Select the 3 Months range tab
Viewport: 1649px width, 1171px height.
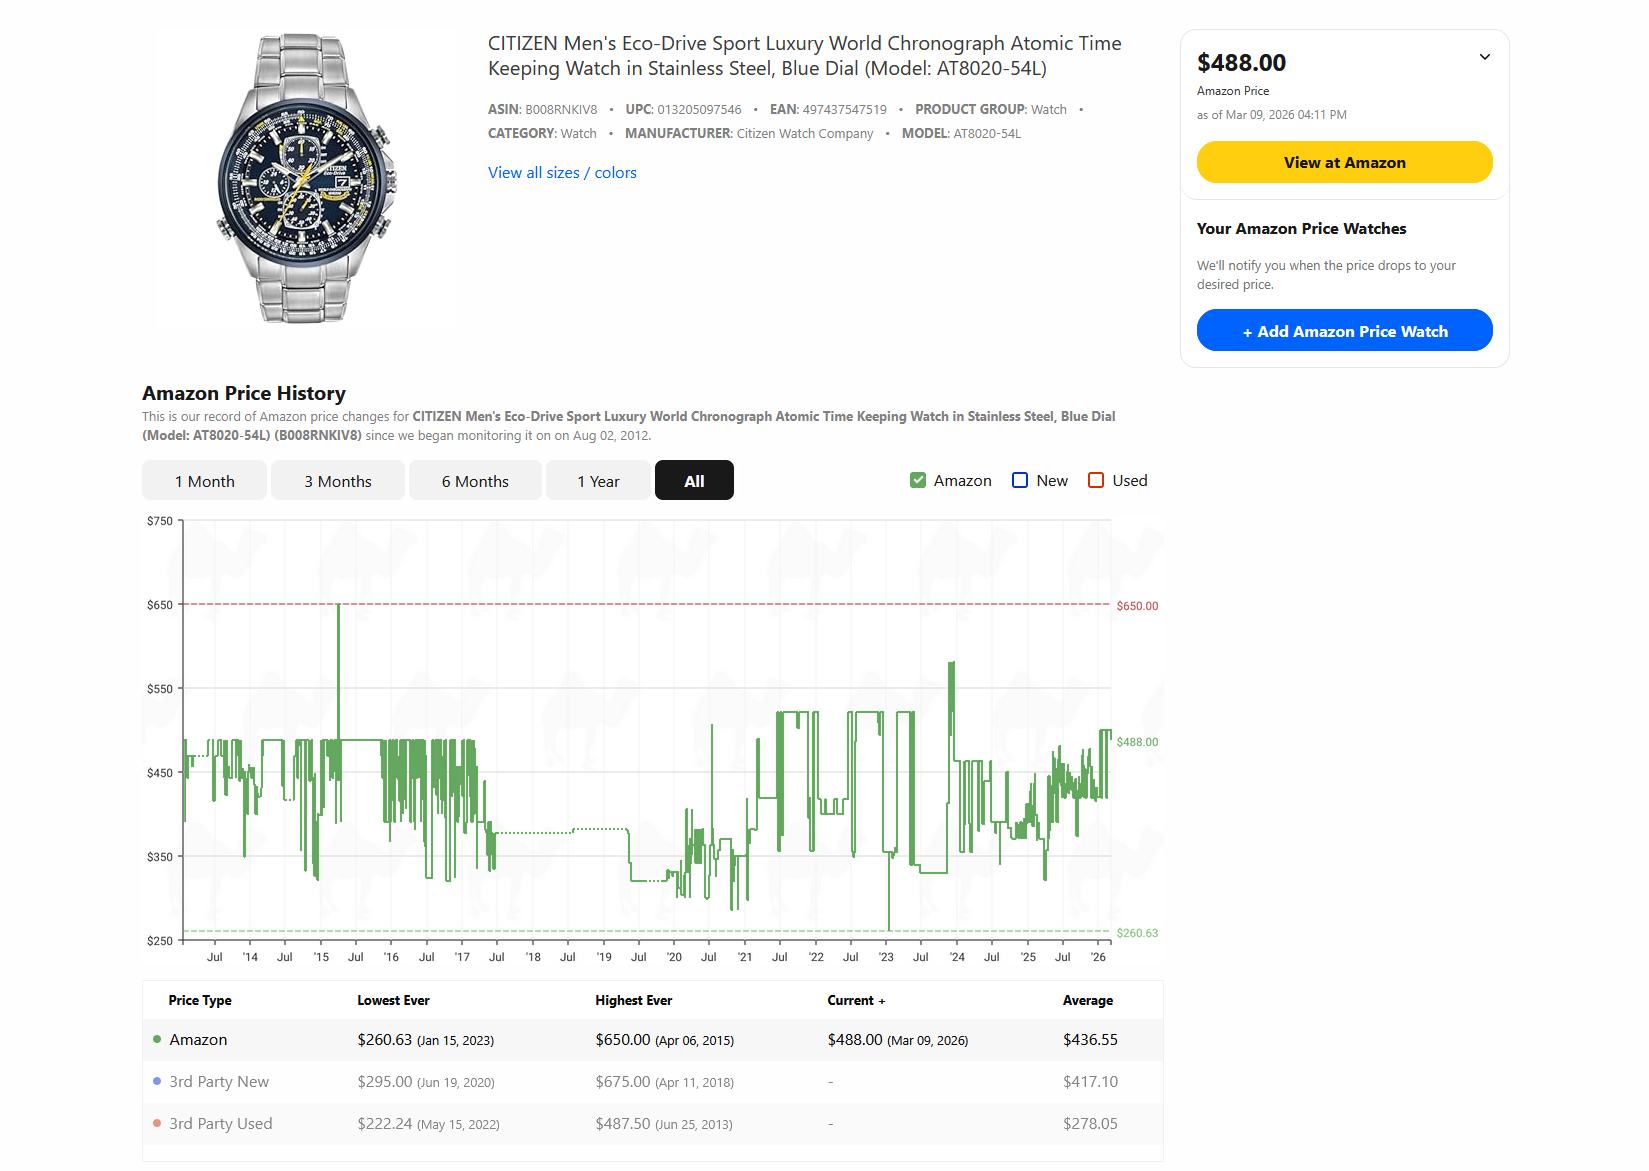pos(338,481)
